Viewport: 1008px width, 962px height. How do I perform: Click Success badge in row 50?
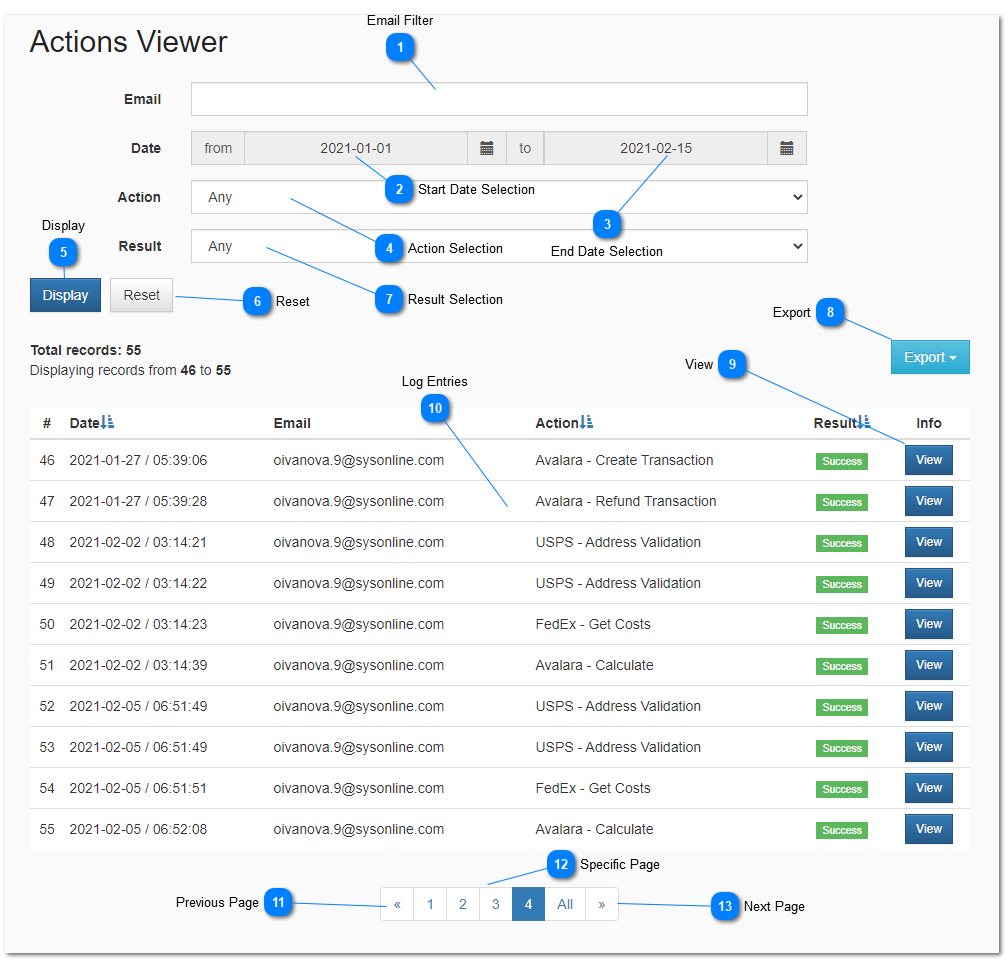click(x=842, y=626)
